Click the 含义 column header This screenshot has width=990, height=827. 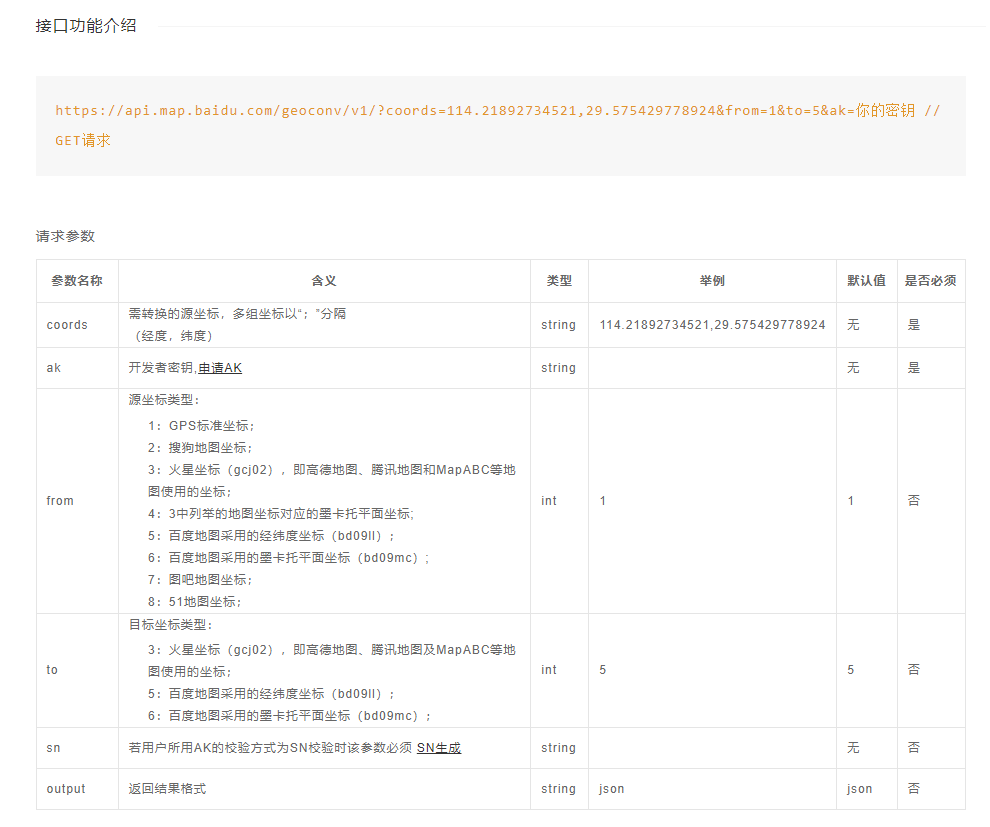pyautogui.click(x=324, y=281)
